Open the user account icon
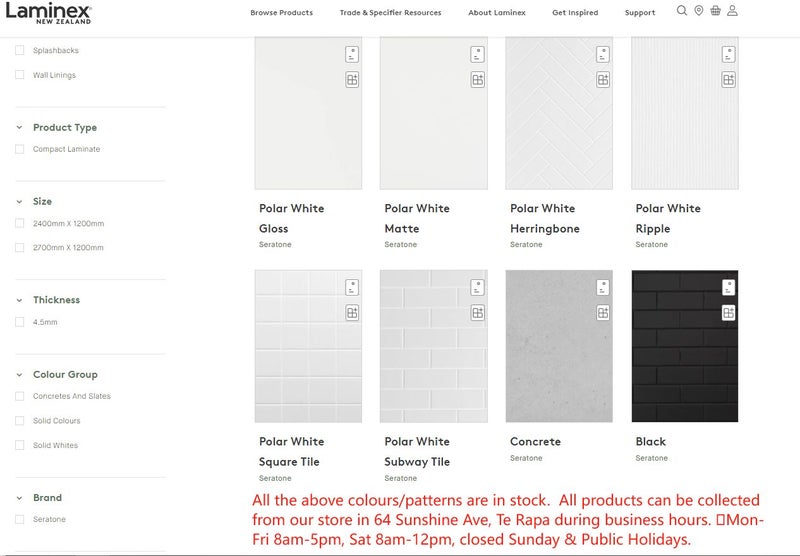800x556 pixels. (732, 11)
